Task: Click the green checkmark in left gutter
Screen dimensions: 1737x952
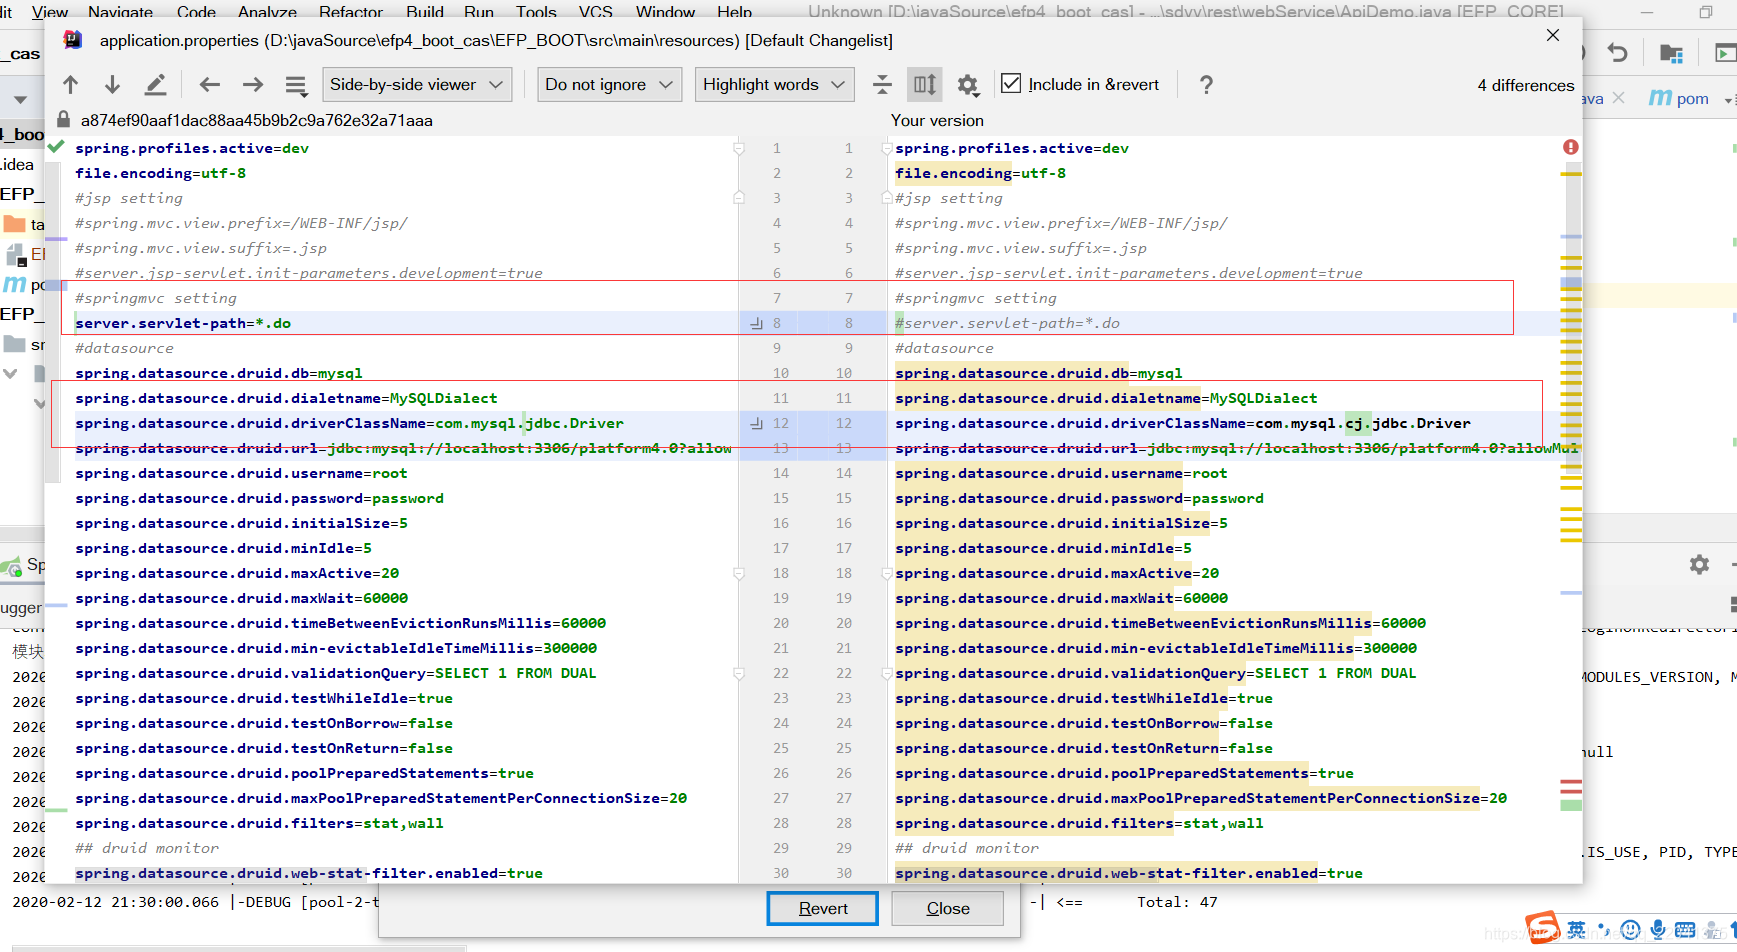Action: click(x=56, y=147)
